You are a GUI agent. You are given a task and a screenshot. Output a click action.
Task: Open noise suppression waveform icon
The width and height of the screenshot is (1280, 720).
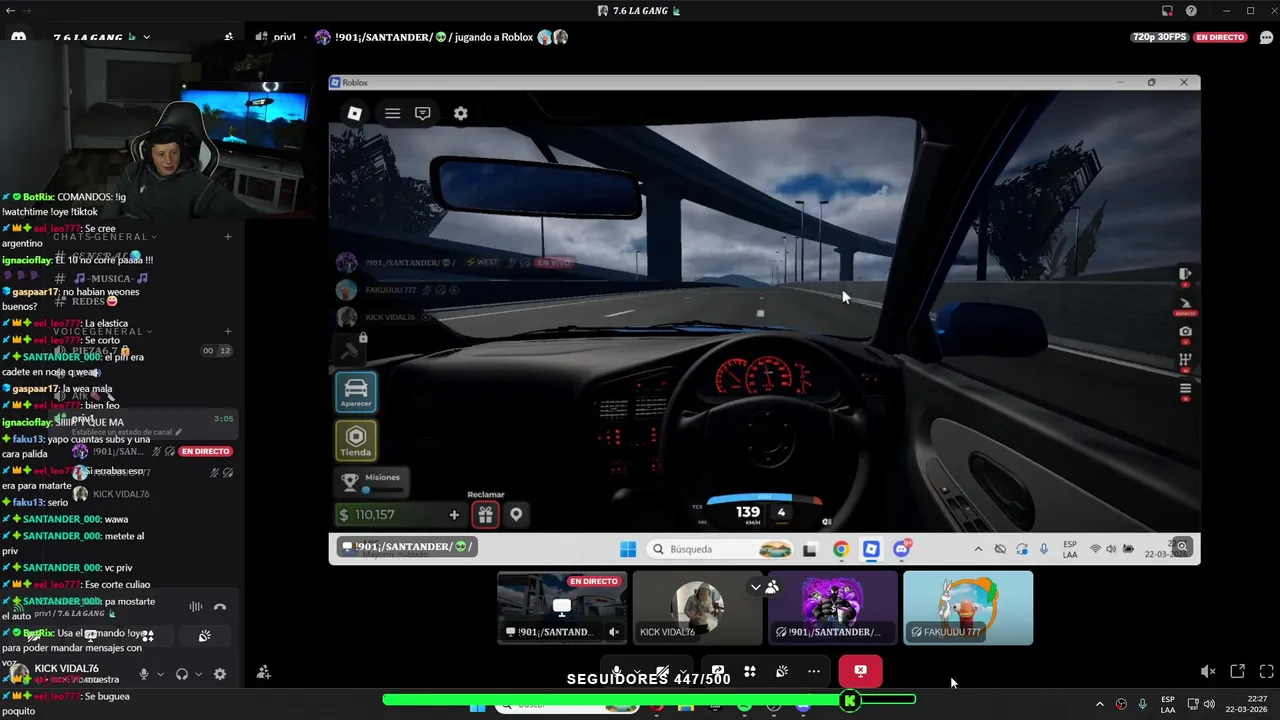point(196,607)
